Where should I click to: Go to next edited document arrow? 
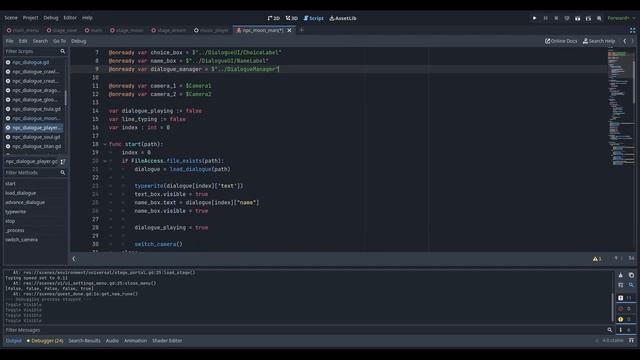click(633, 41)
